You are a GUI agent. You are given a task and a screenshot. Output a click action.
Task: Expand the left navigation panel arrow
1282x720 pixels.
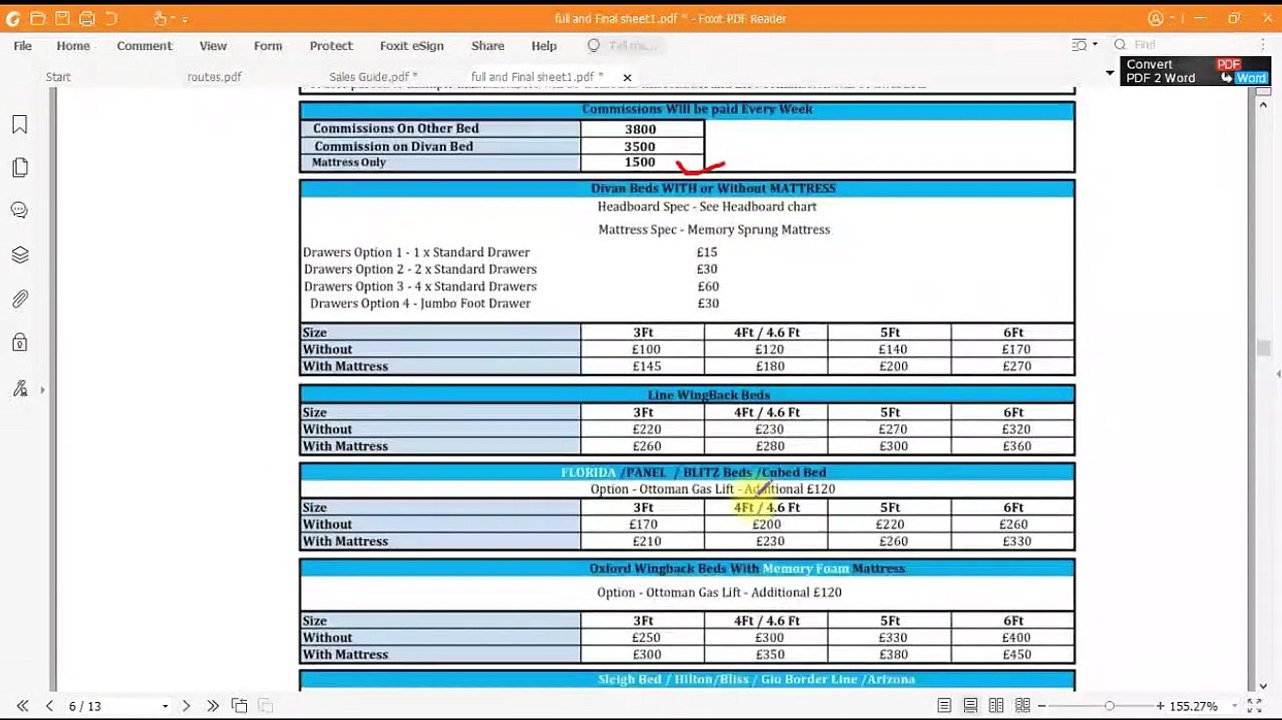(42, 390)
